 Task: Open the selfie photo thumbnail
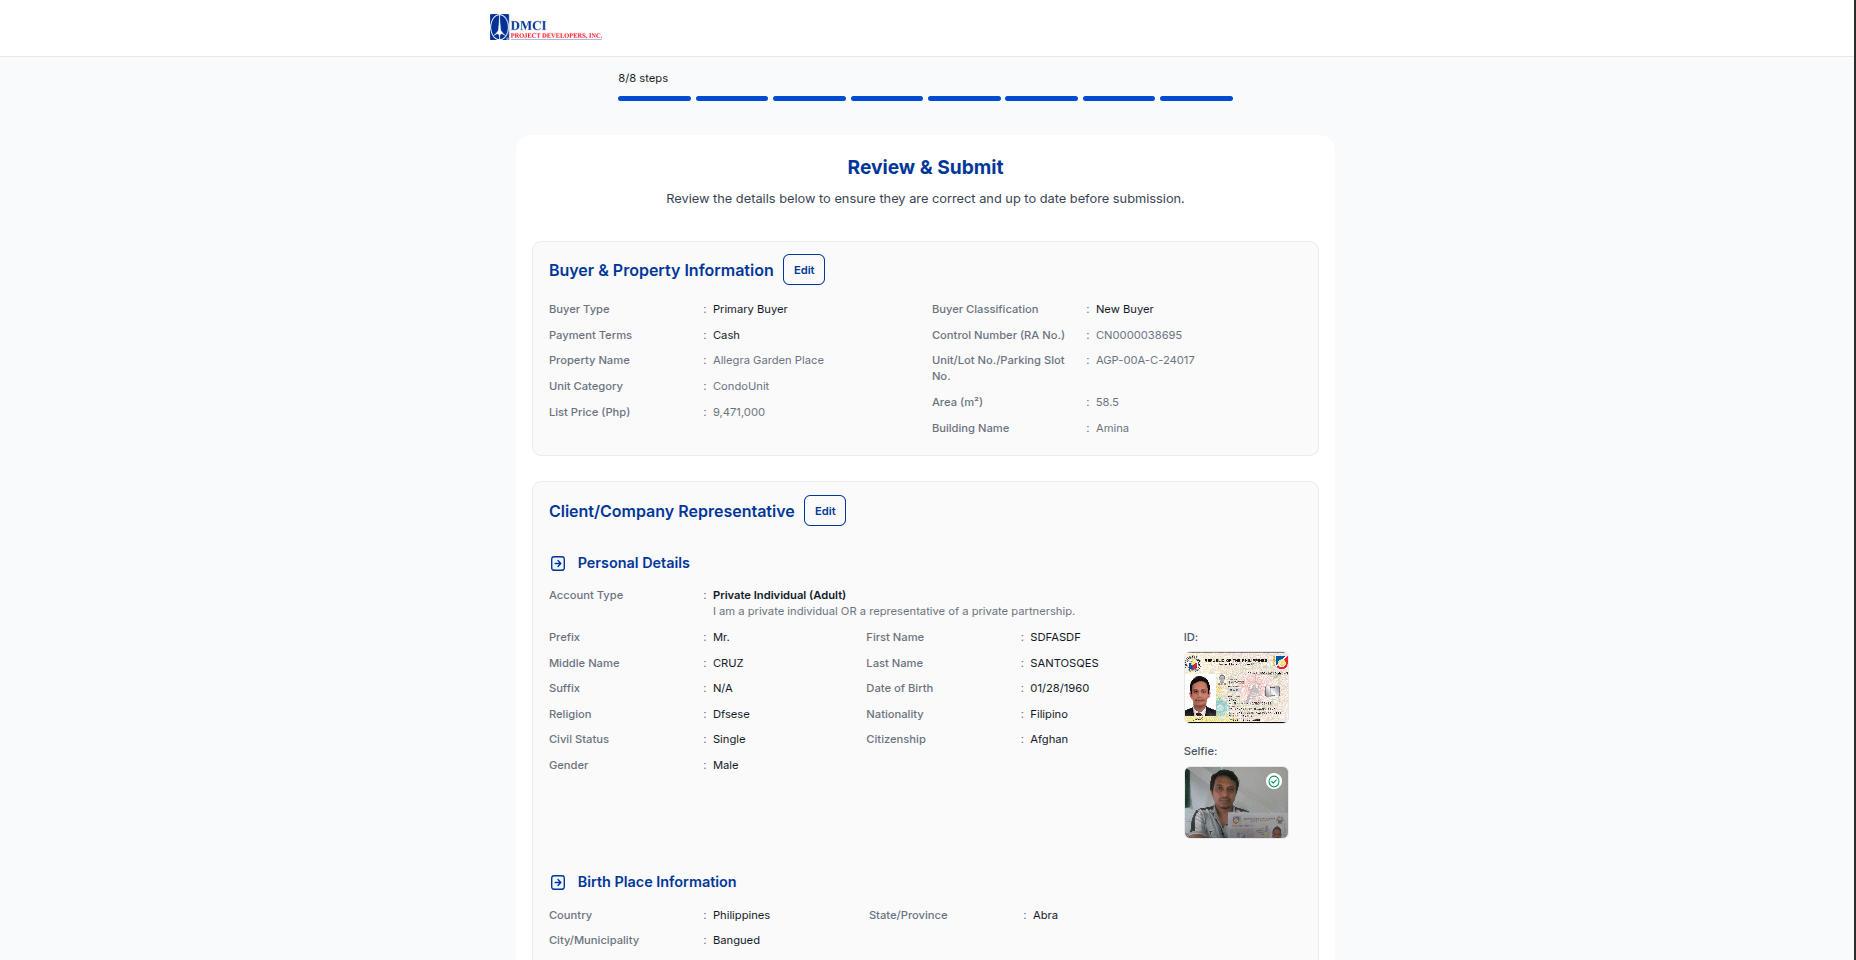coord(1236,802)
